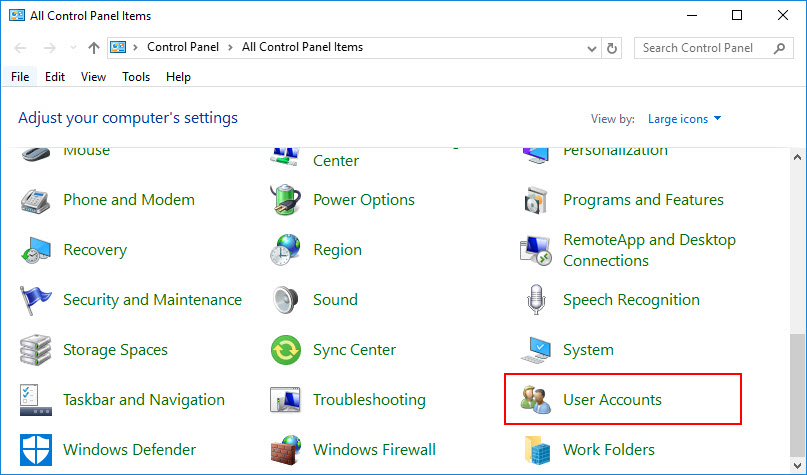Viewport: 807px width, 475px height.
Task: Click the Control Panel icon in the address bar
Action: (x=118, y=47)
